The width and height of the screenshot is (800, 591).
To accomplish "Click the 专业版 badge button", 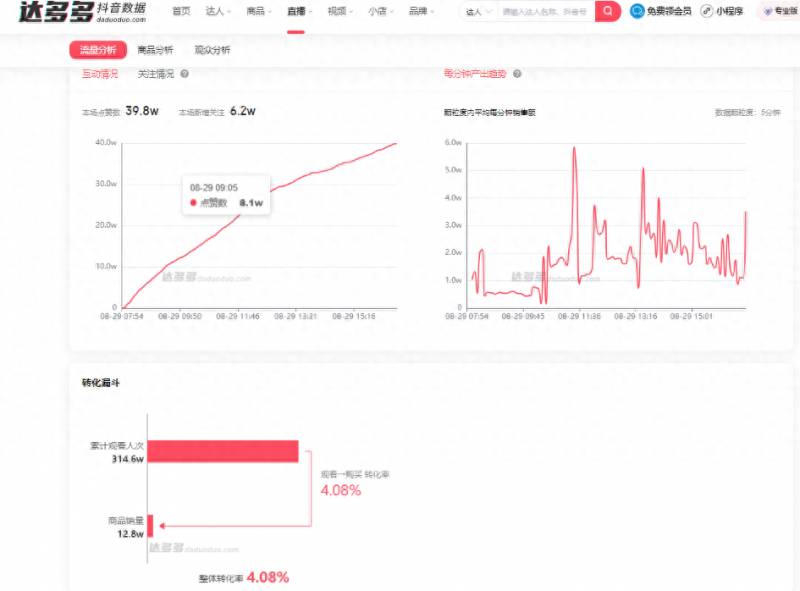I will click(x=780, y=11).
